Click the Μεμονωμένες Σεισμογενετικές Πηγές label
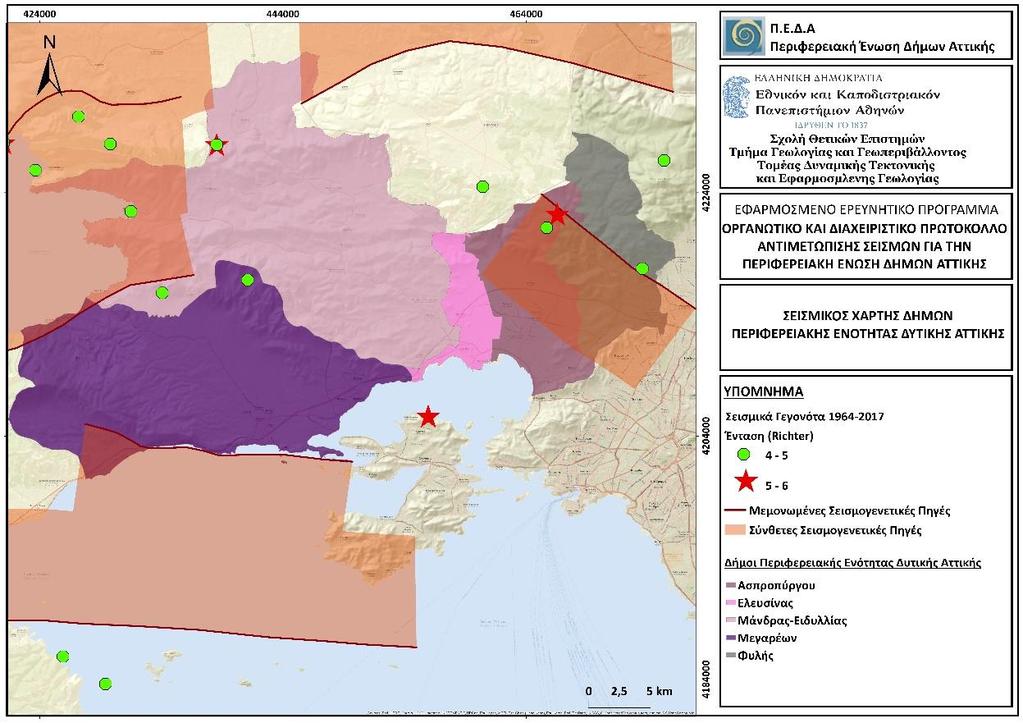The height and width of the screenshot is (723, 1023). (849, 510)
